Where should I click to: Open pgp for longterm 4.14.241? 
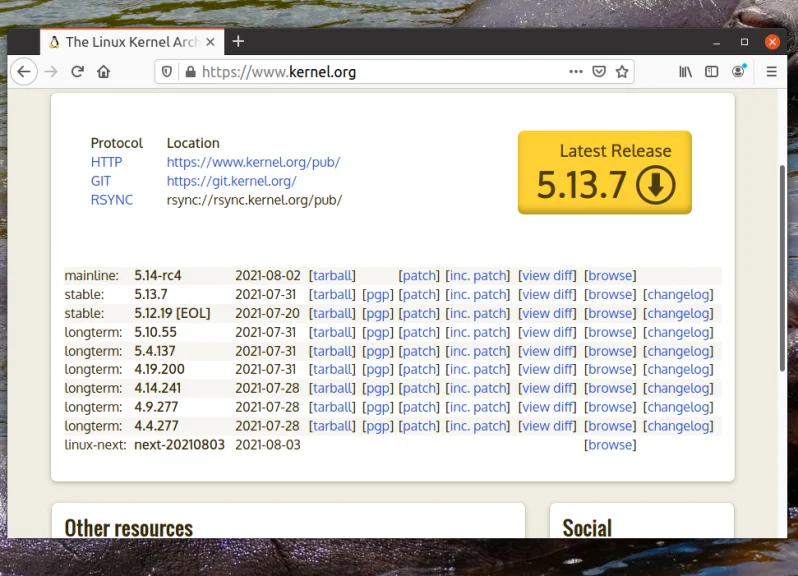378,388
